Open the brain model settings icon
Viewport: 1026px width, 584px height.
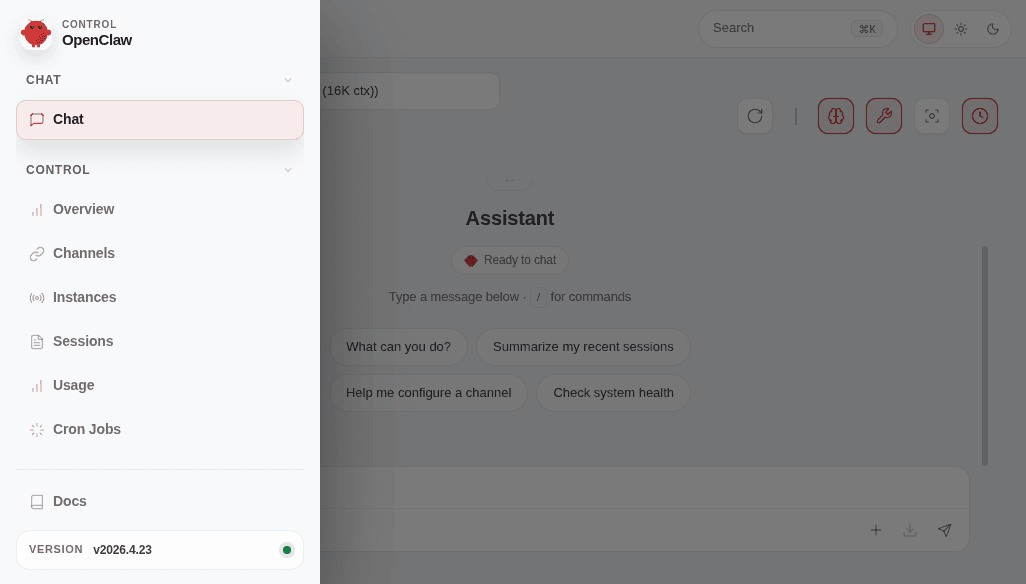click(x=836, y=116)
